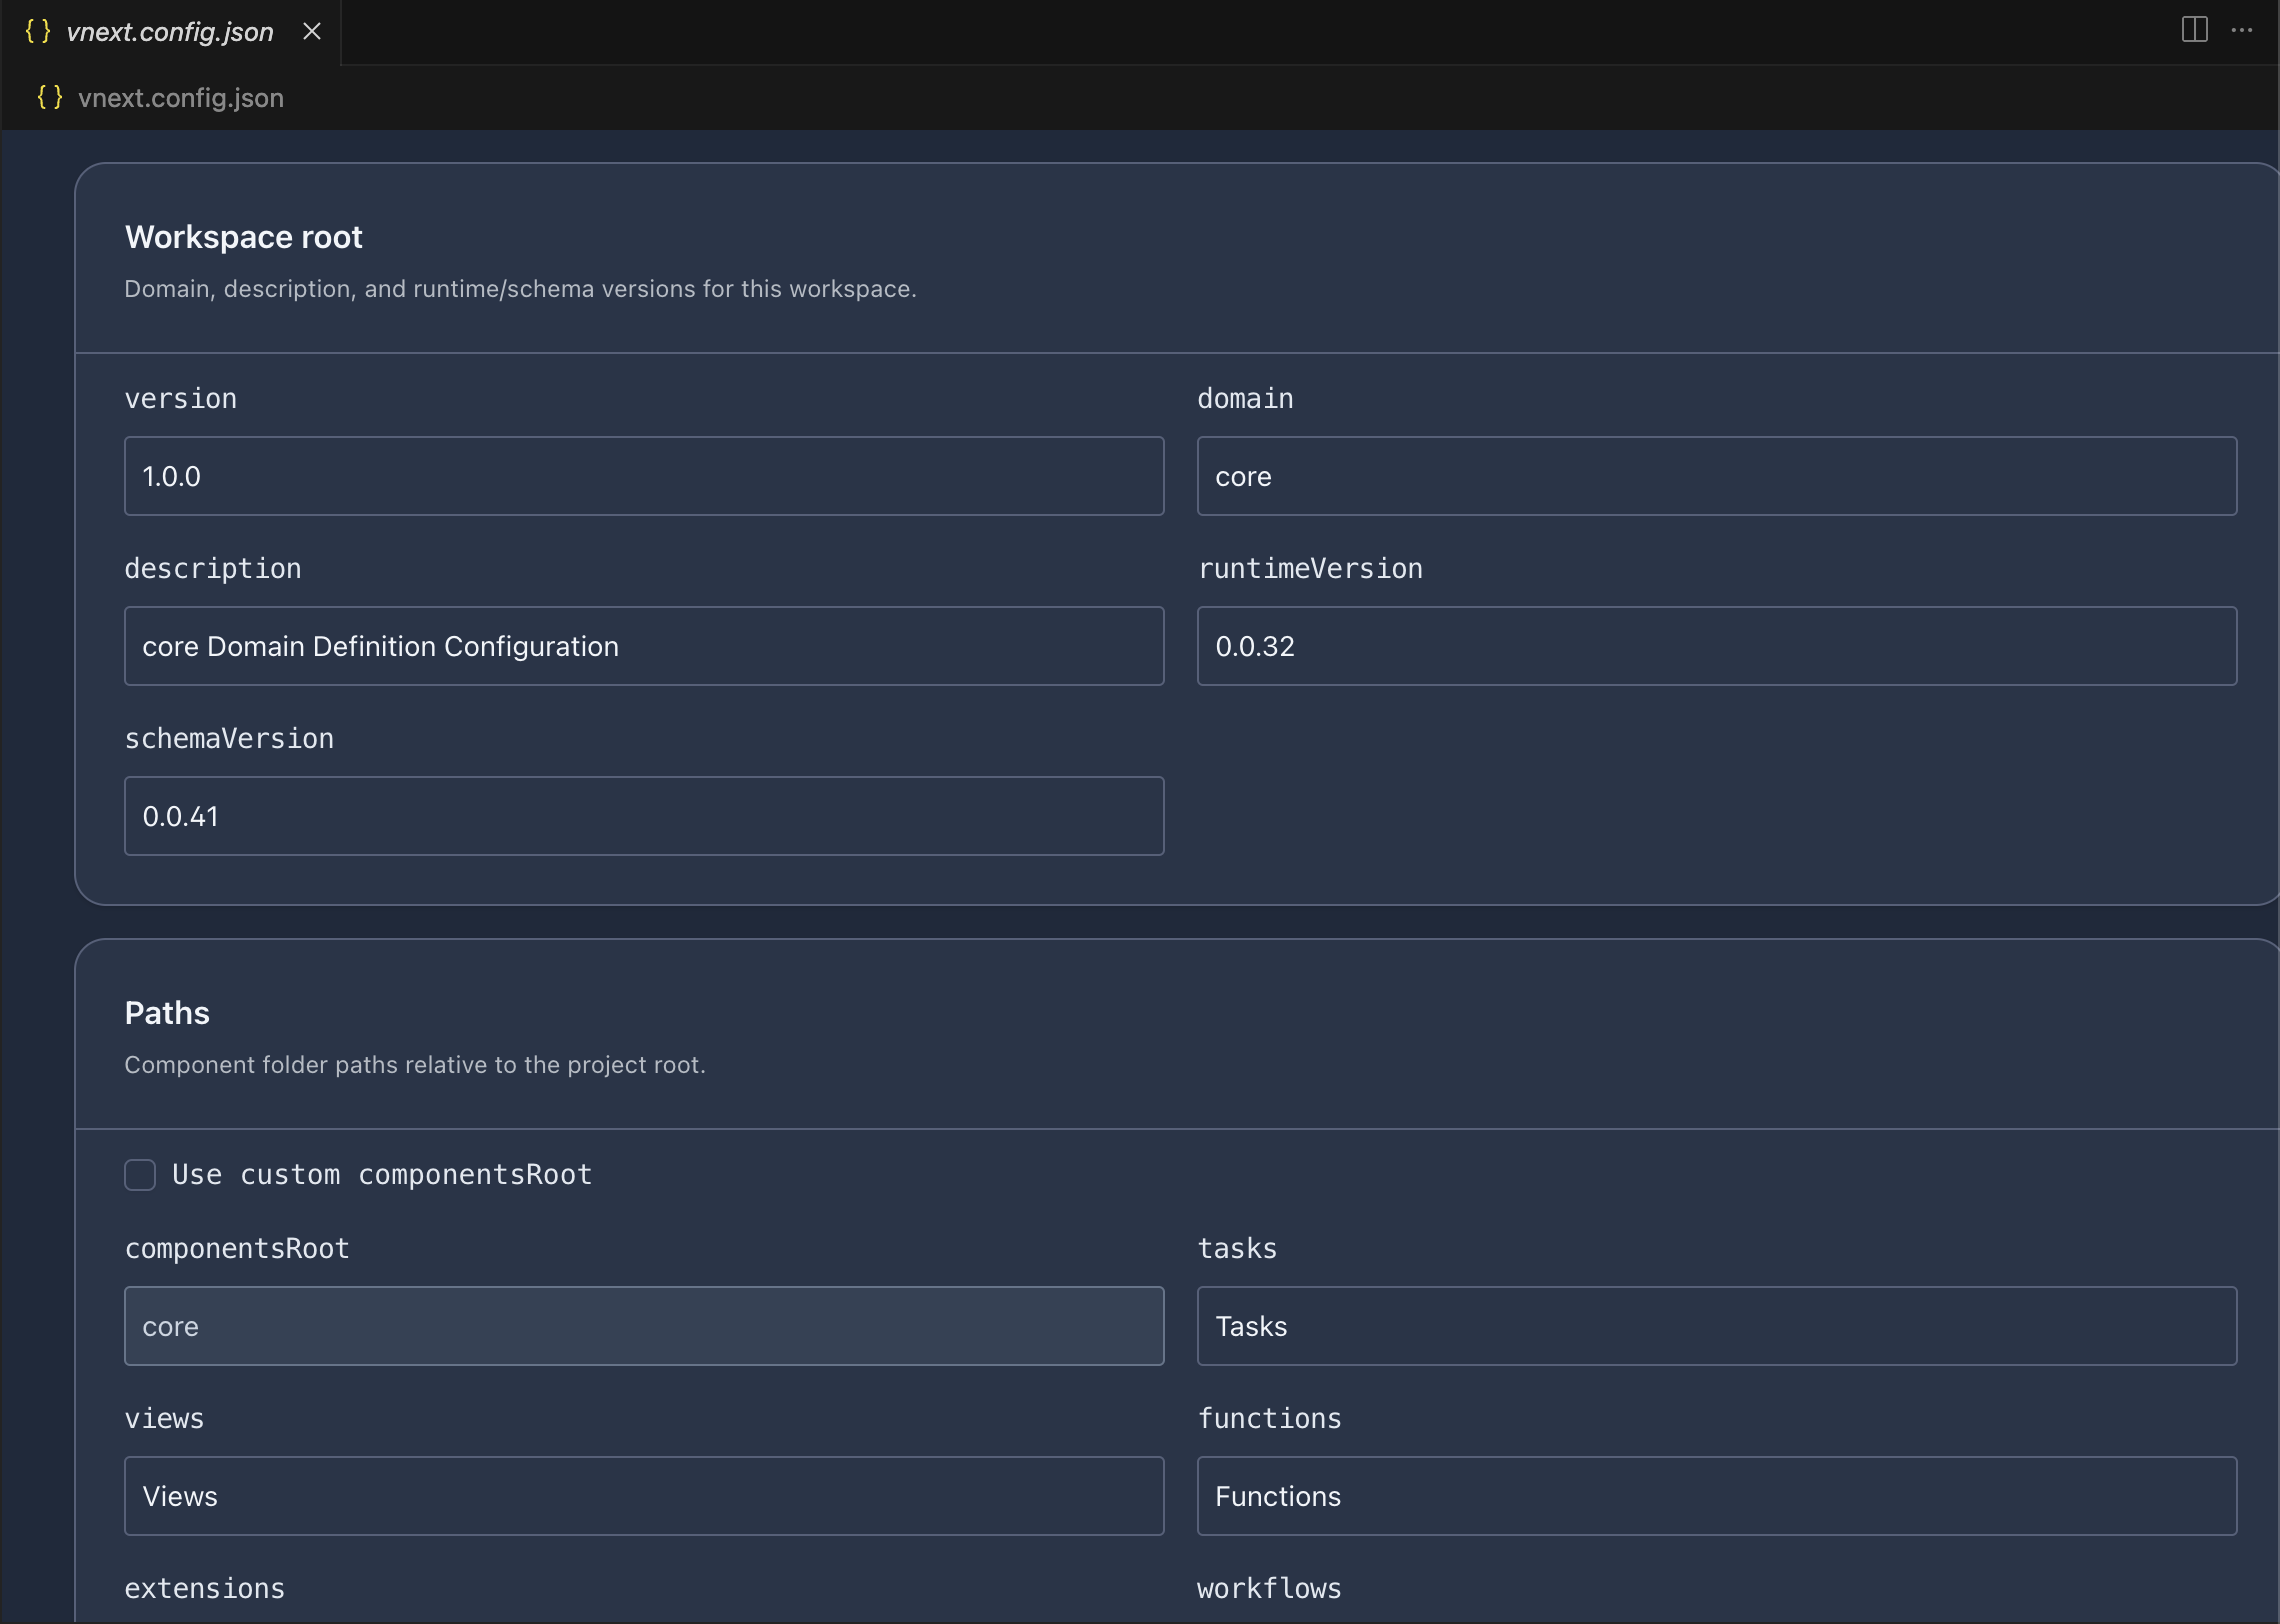Click the extensions label
This screenshot has width=2280, height=1624.
pos(205,1589)
